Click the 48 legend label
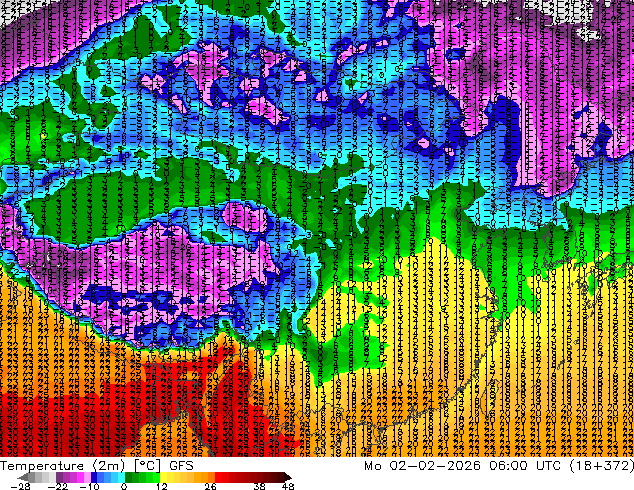This screenshot has height=490, width=634. pos(288,486)
